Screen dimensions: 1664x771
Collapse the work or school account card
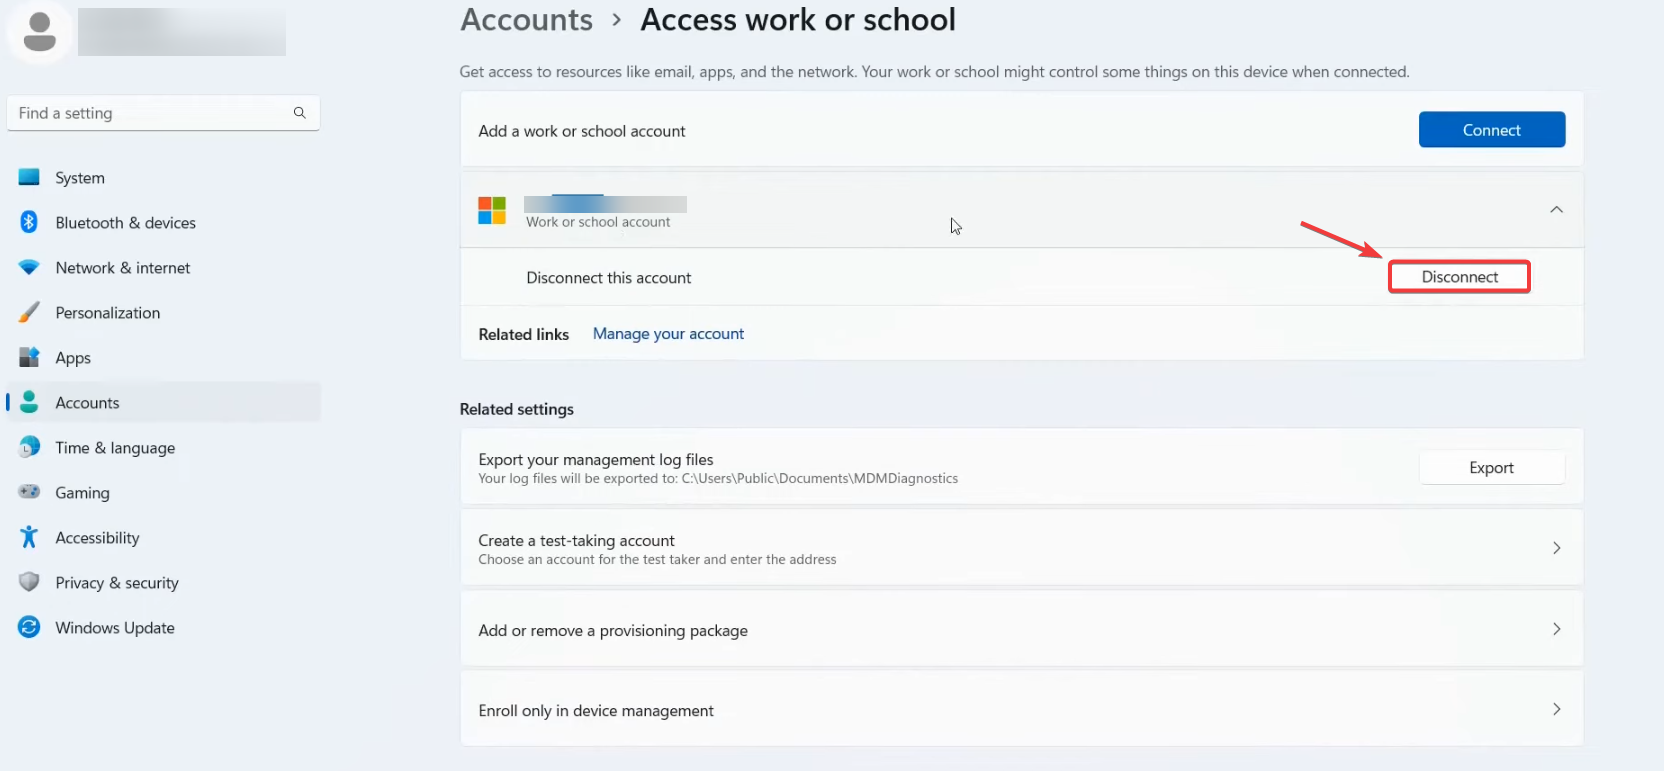pyautogui.click(x=1556, y=210)
